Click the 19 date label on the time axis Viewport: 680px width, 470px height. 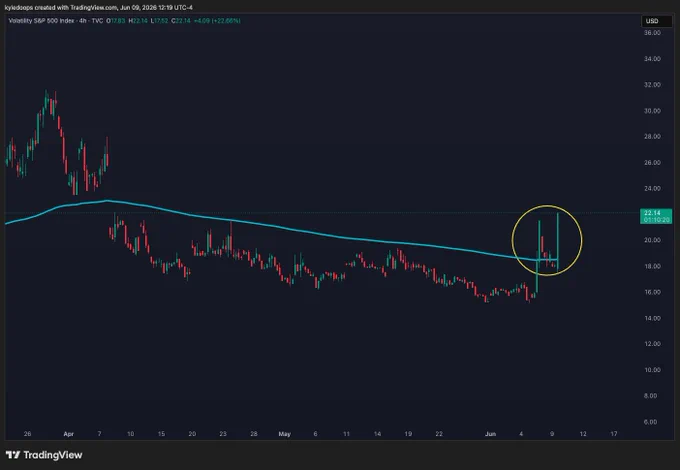408,434
